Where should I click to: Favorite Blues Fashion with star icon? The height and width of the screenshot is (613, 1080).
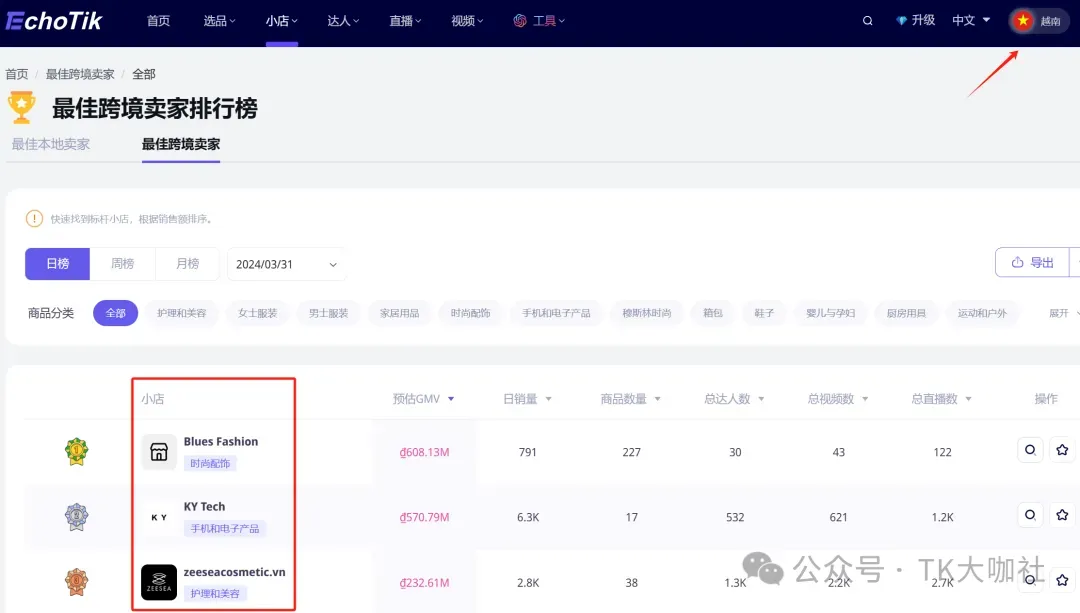[1062, 450]
